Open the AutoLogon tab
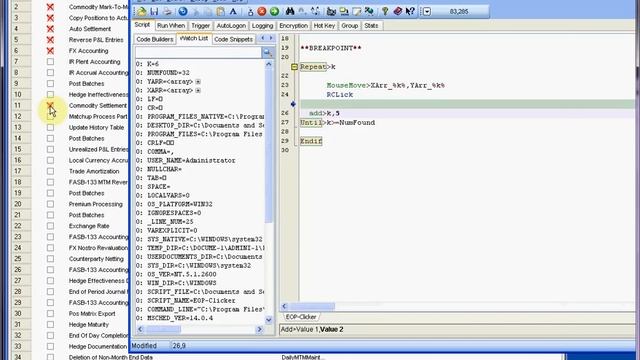This screenshot has width=640, height=360. click(231, 25)
